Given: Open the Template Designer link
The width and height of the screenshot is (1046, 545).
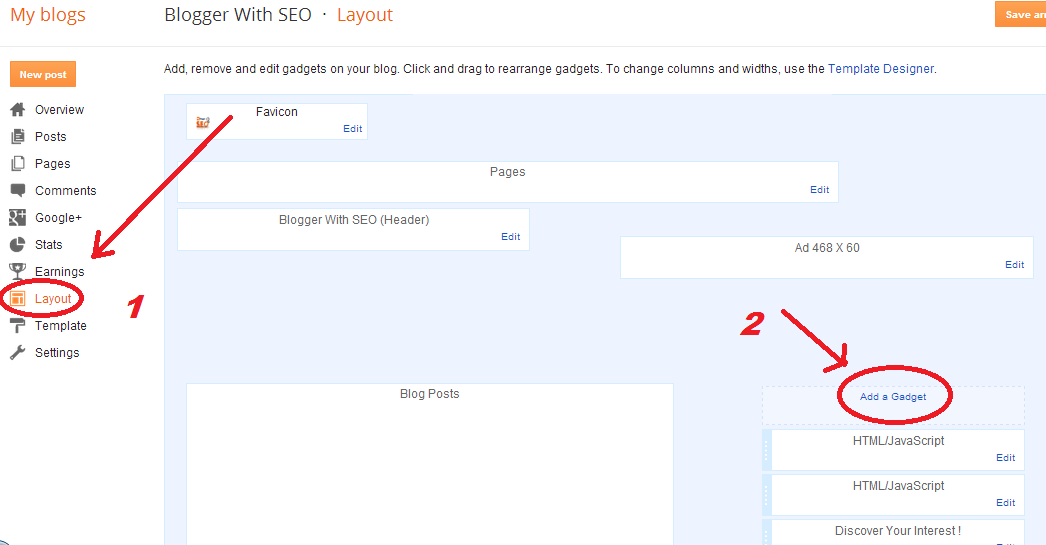Looking at the screenshot, I should pyautogui.click(x=881, y=69).
